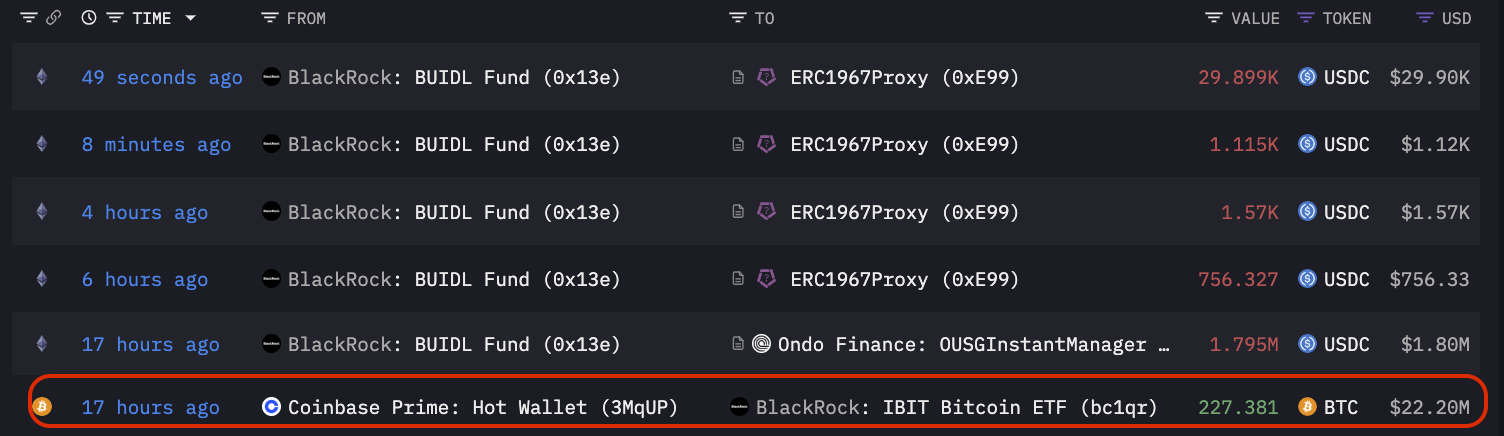The width and height of the screenshot is (1504, 436).
Task: Open the '49 seconds ago' transaction link
Action: pyautogui.click(x=162, y=77)
